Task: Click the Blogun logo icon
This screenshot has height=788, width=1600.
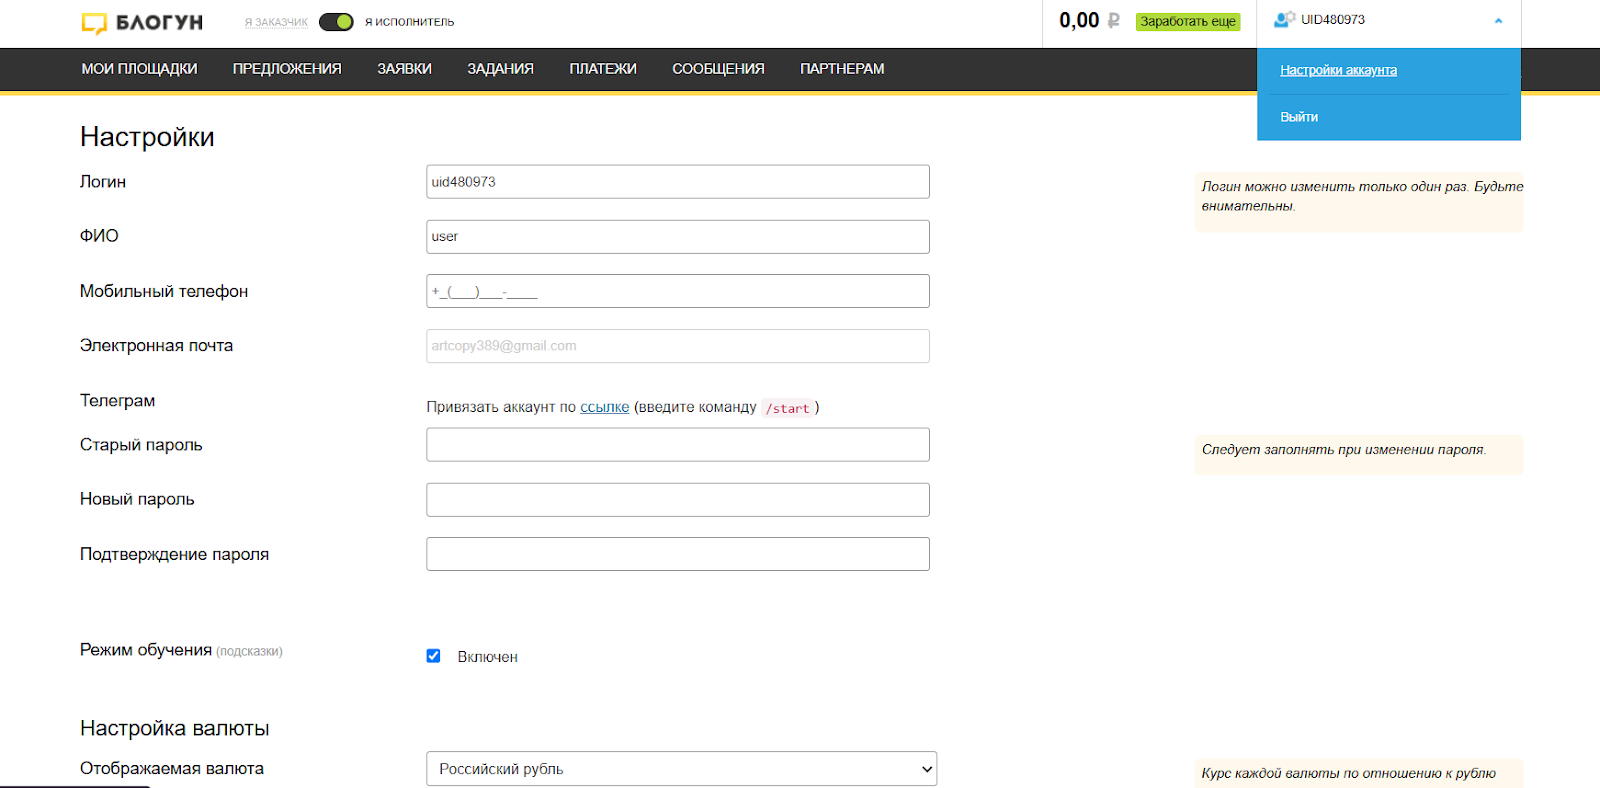Action: pos(94,23)
